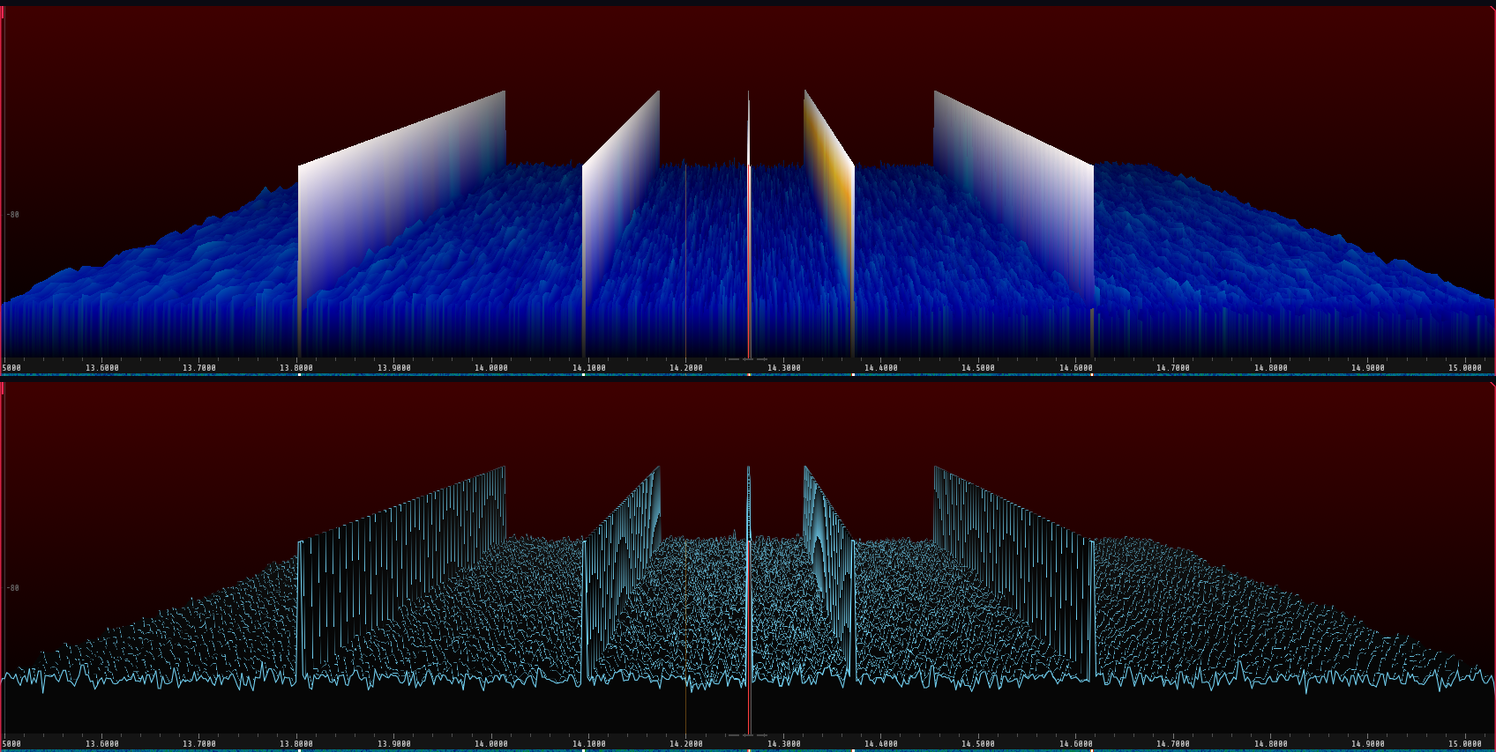The width and height of the screenshot is (1496, 752).
Task: Click 14.4000 on the upper frequency scale
Action: [x=882, y=368]
